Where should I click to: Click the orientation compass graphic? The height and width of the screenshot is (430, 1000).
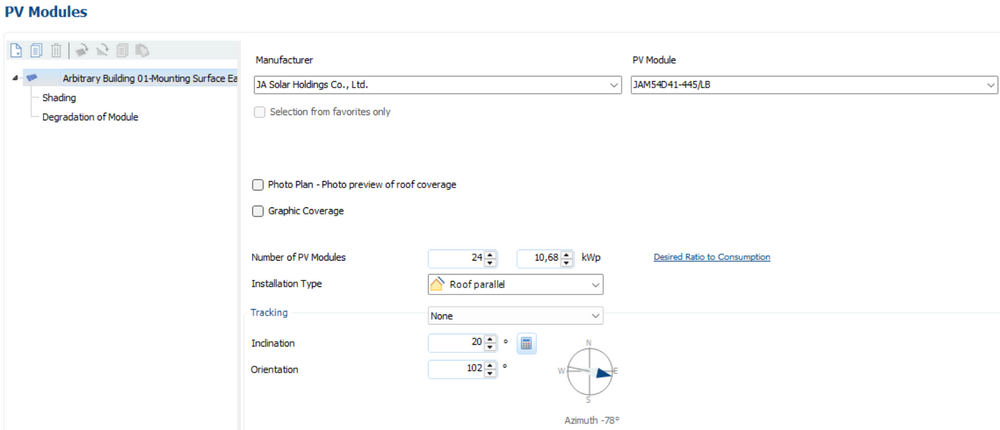click(588, 371)
